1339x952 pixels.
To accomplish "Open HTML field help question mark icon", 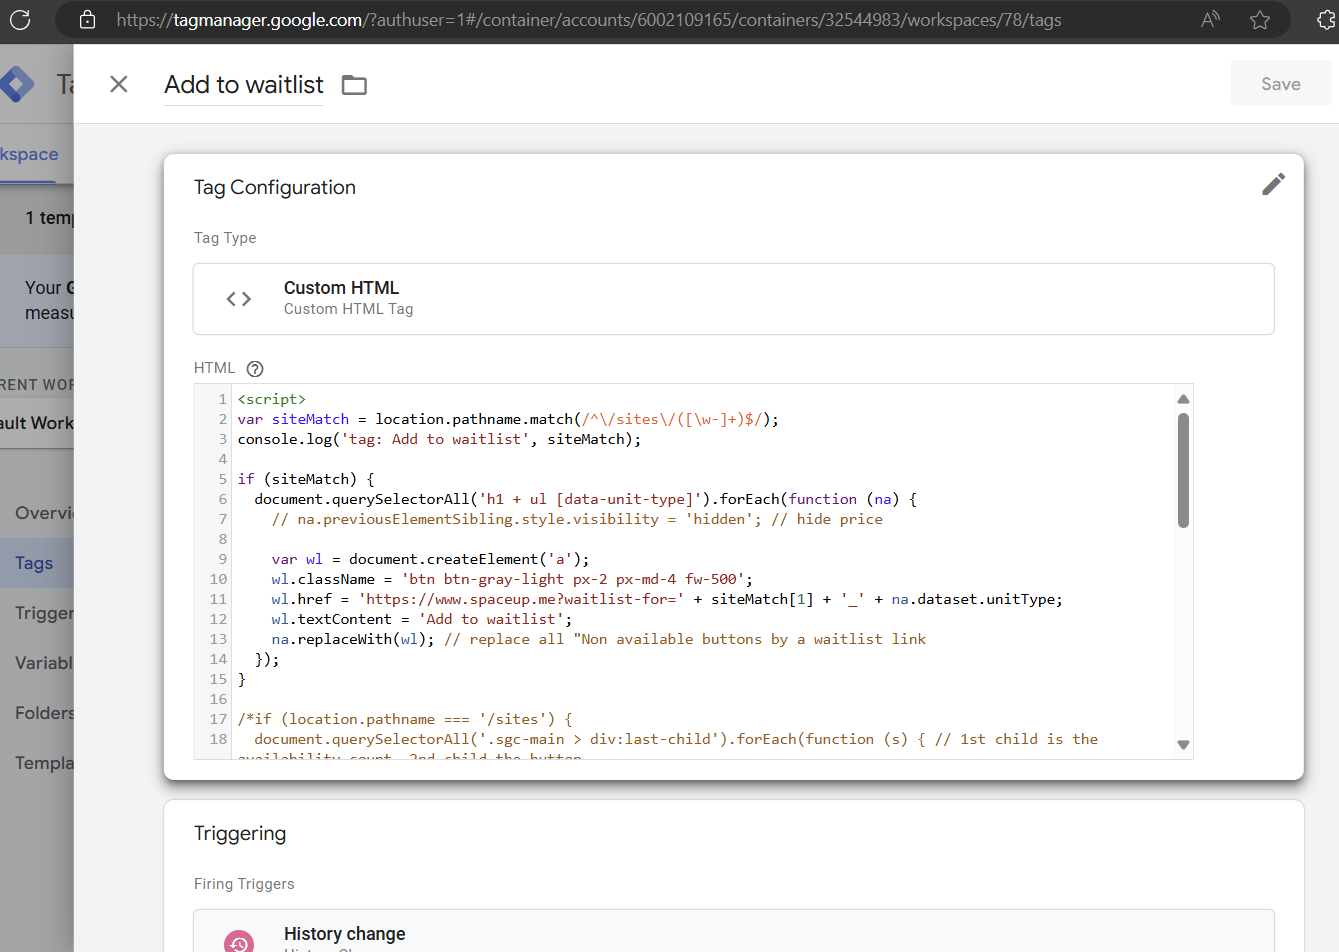I will [x=255, y=368].
